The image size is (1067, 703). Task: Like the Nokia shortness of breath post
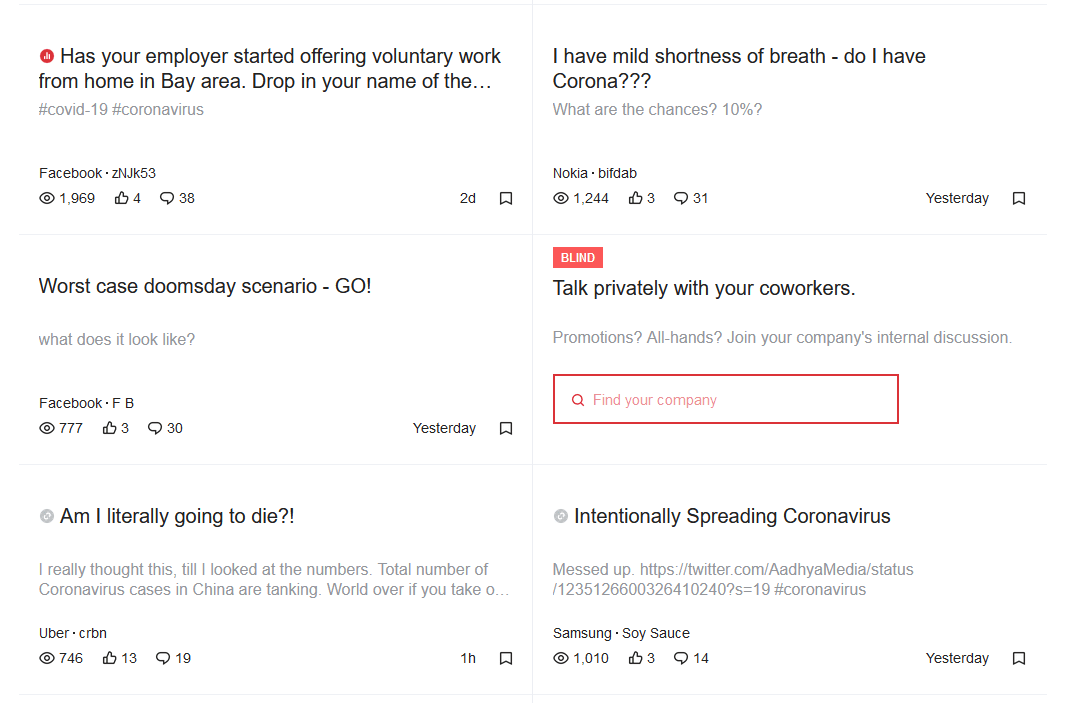click(636, 198)
